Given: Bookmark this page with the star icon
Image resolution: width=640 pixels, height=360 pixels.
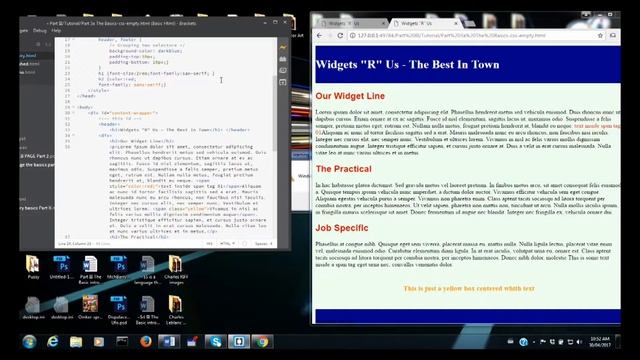Looking at the screenshot, I should tap(600, 36).
